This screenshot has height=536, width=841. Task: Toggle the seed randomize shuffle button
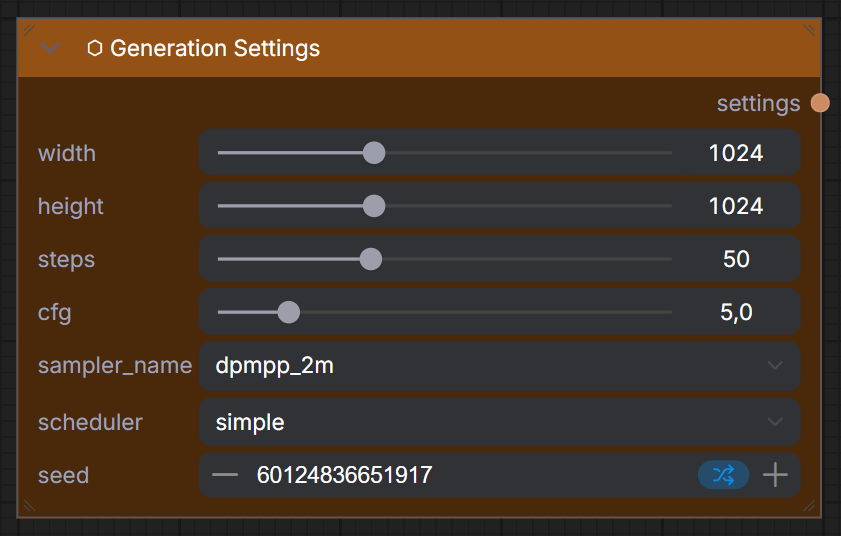724,475
